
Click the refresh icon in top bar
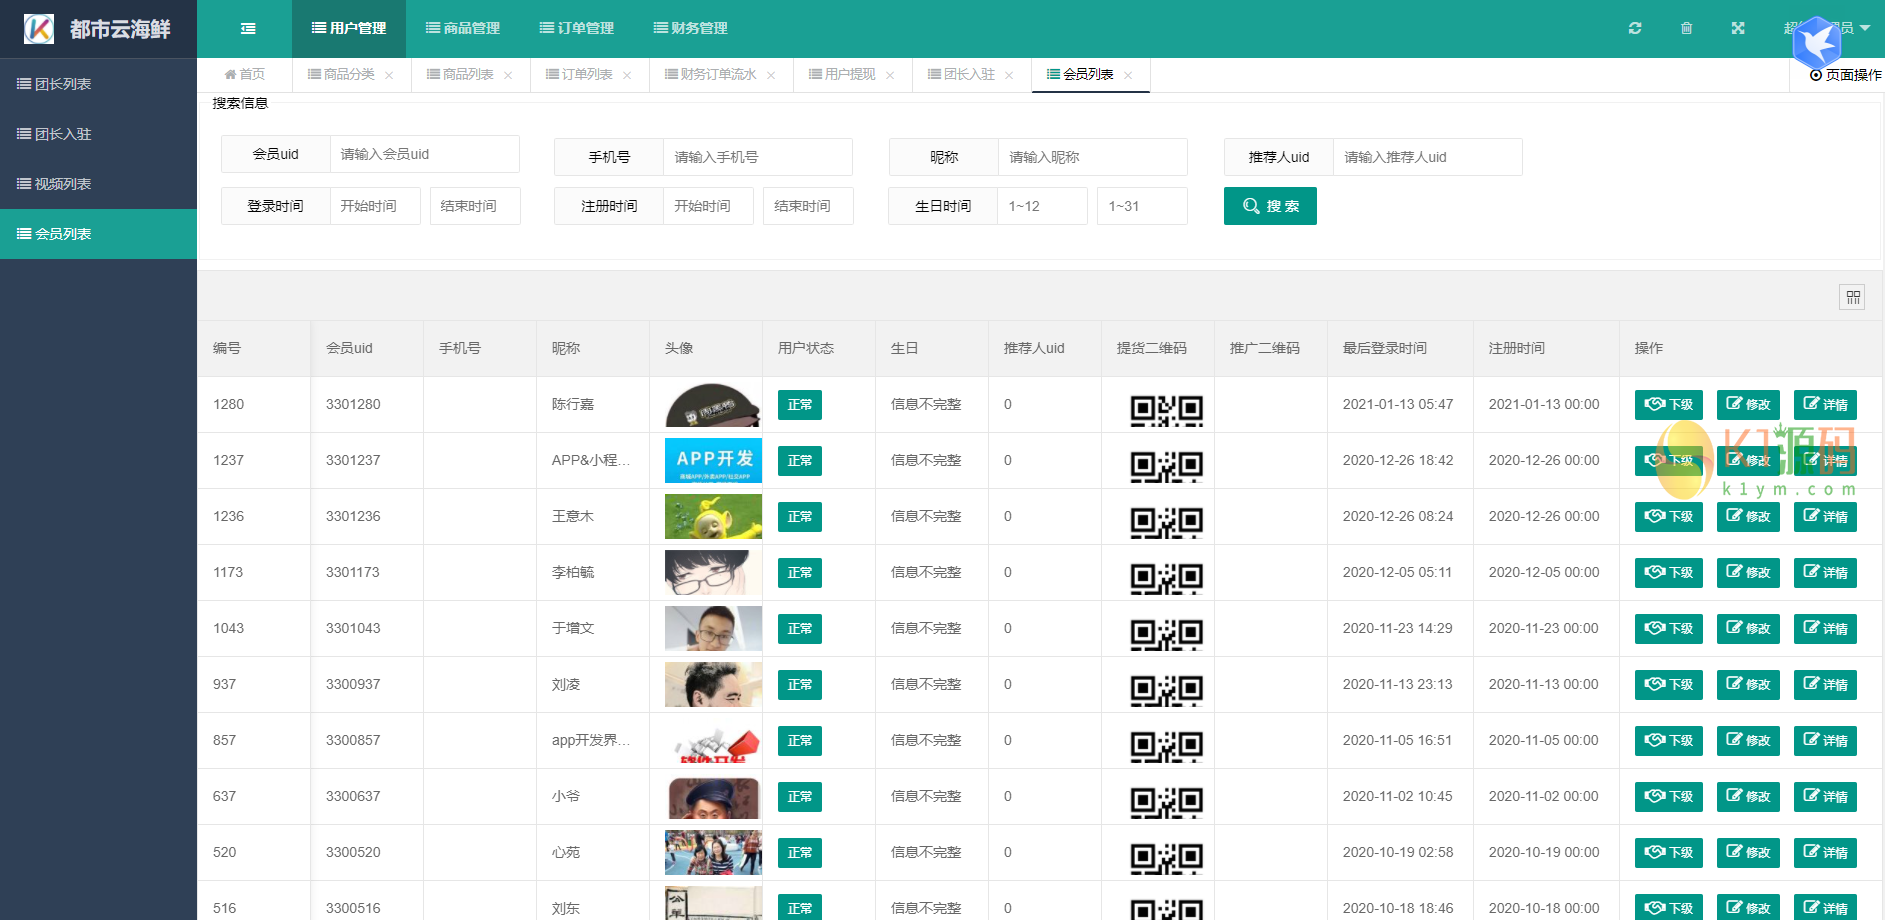1635,28
